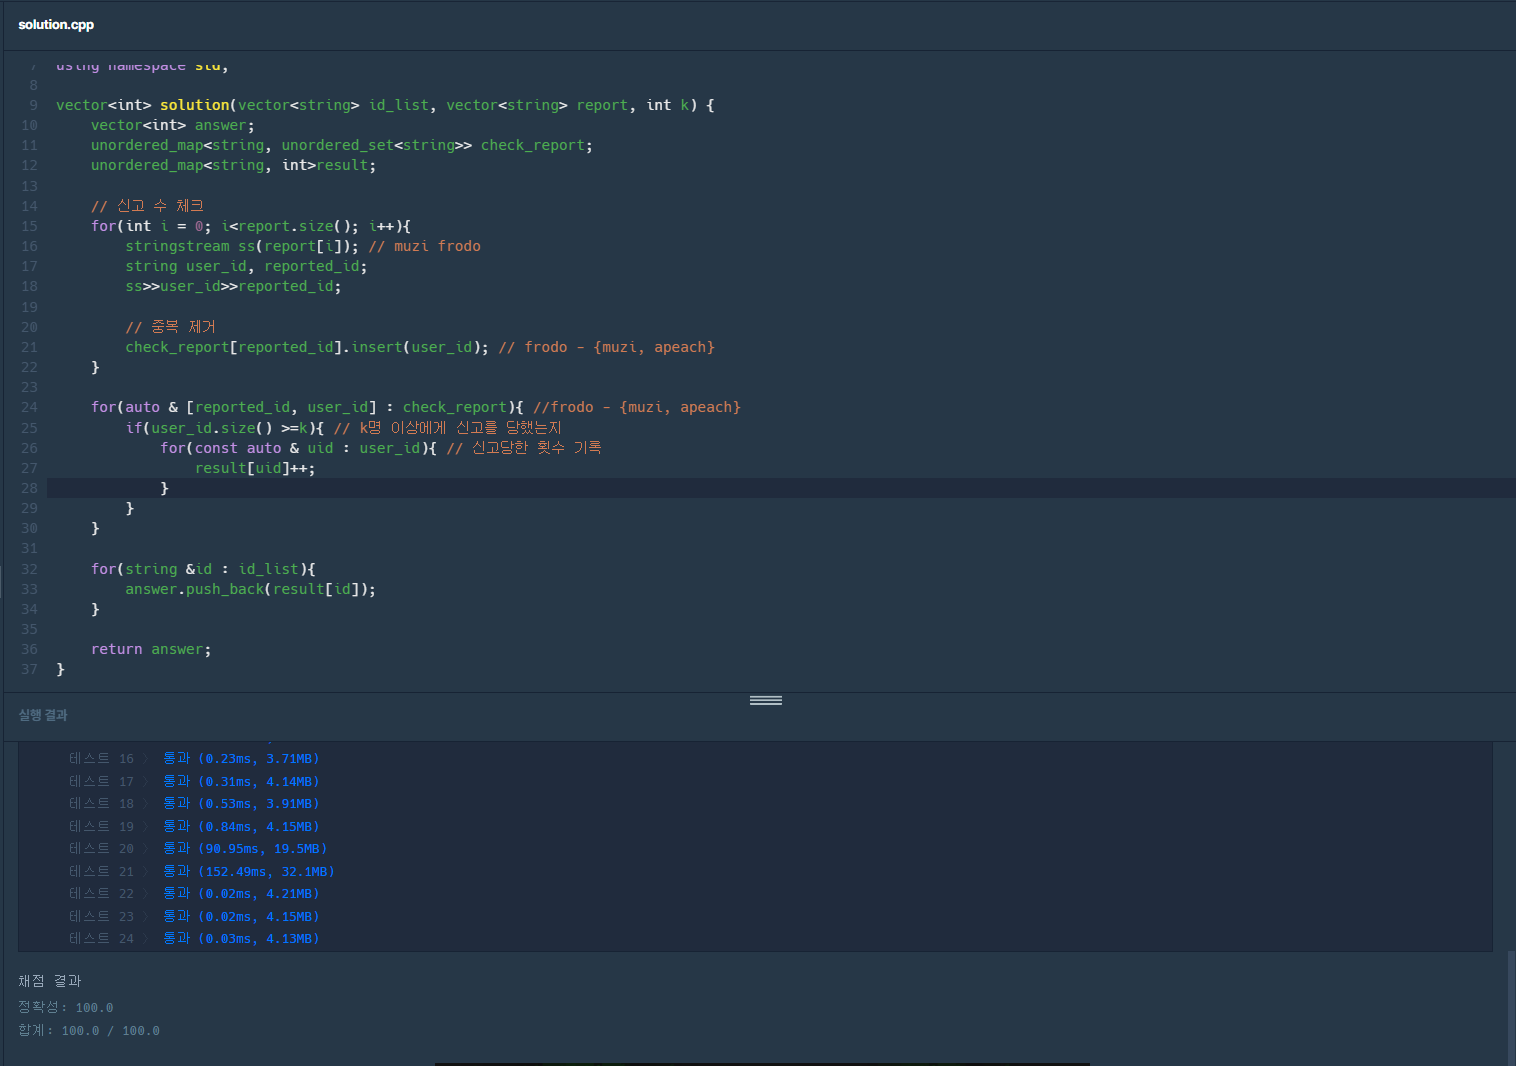The image size is (1516, 1066).
Task: Click the result '통과 (152.49ms, 32.1MB)'
Action: (x=249, y=871)
